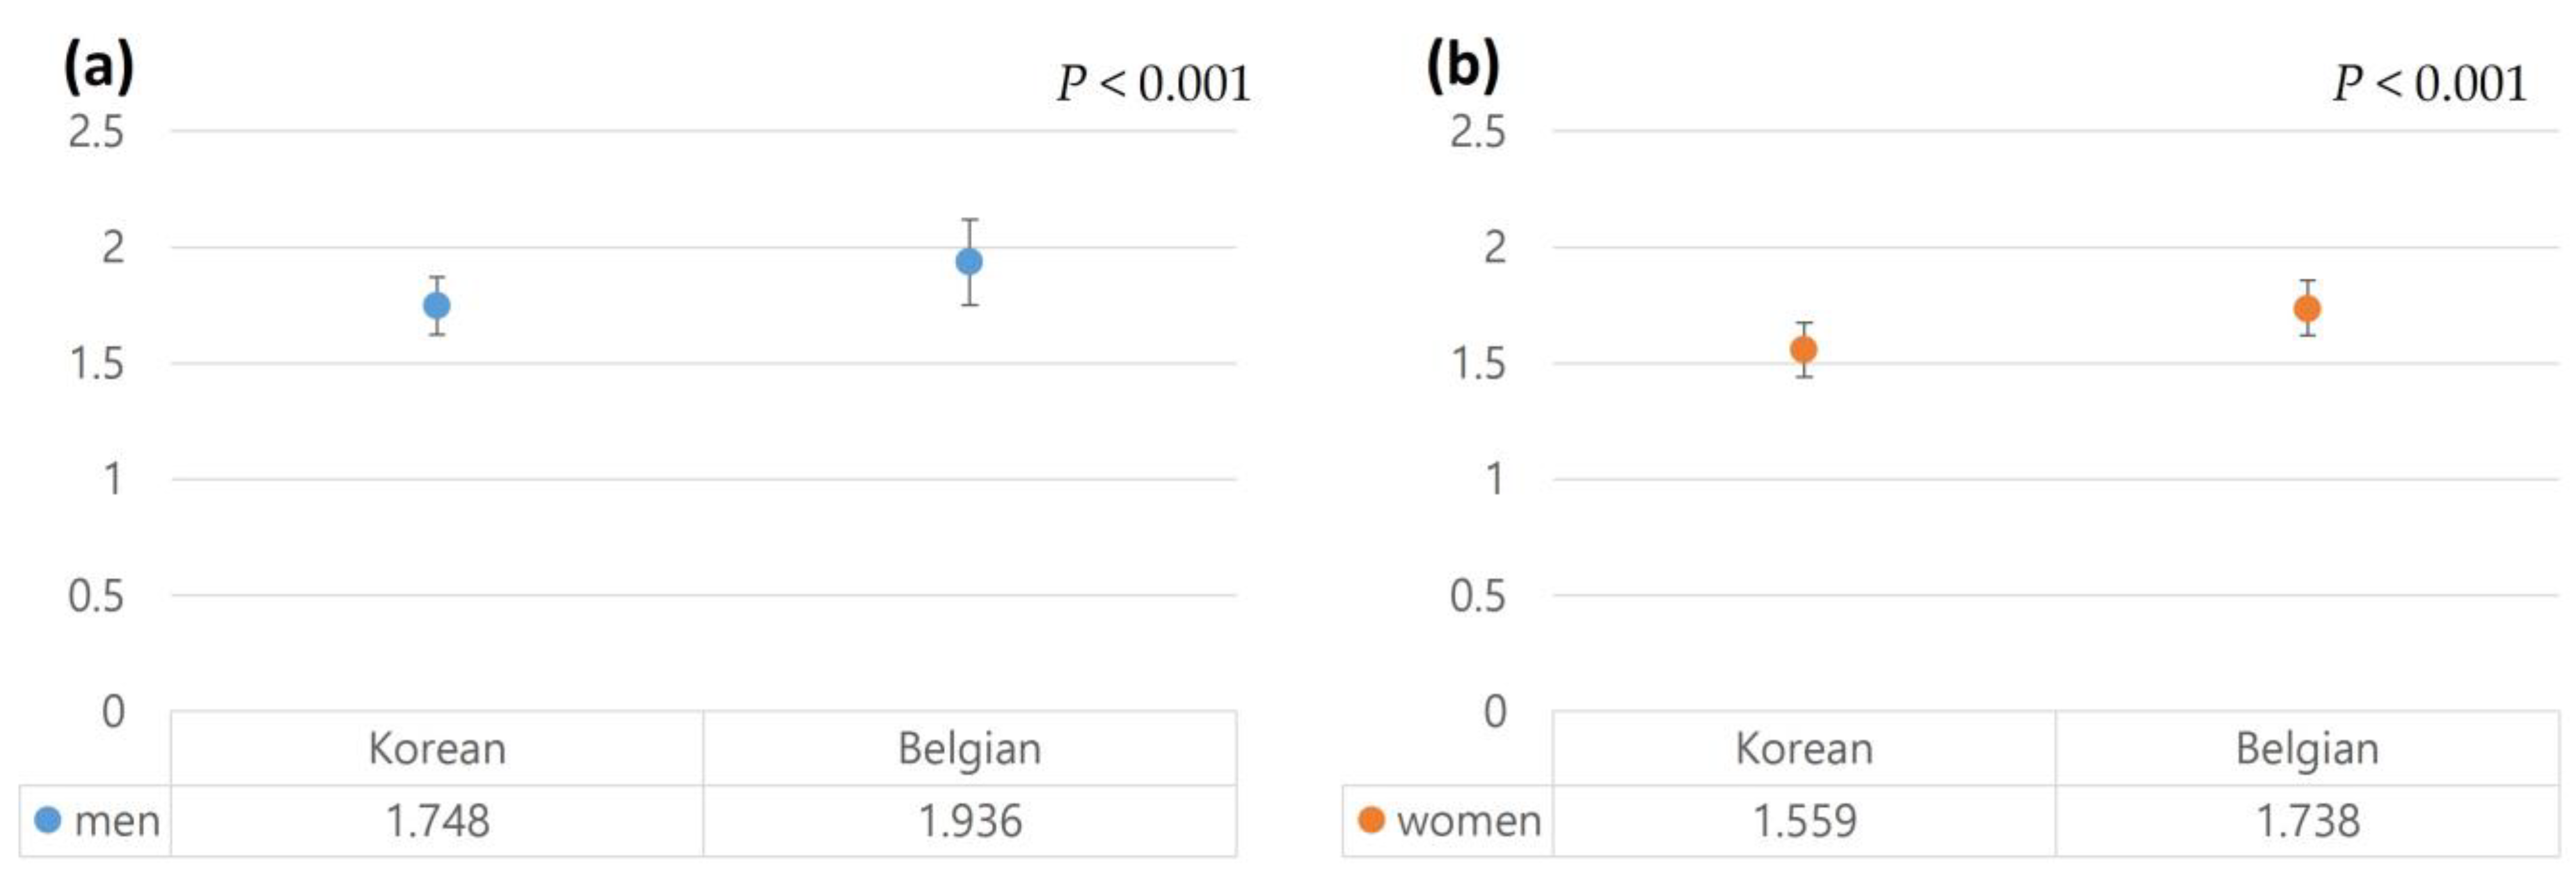
Task: Click the (b) panel label
Action: (x=1462, y=67)
